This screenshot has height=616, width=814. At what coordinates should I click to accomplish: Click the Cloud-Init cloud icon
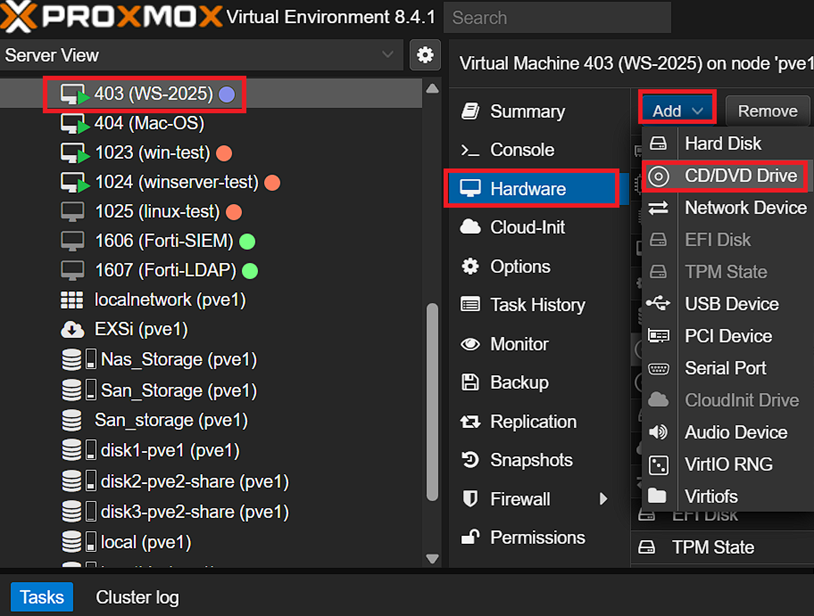tap(470, 227)
